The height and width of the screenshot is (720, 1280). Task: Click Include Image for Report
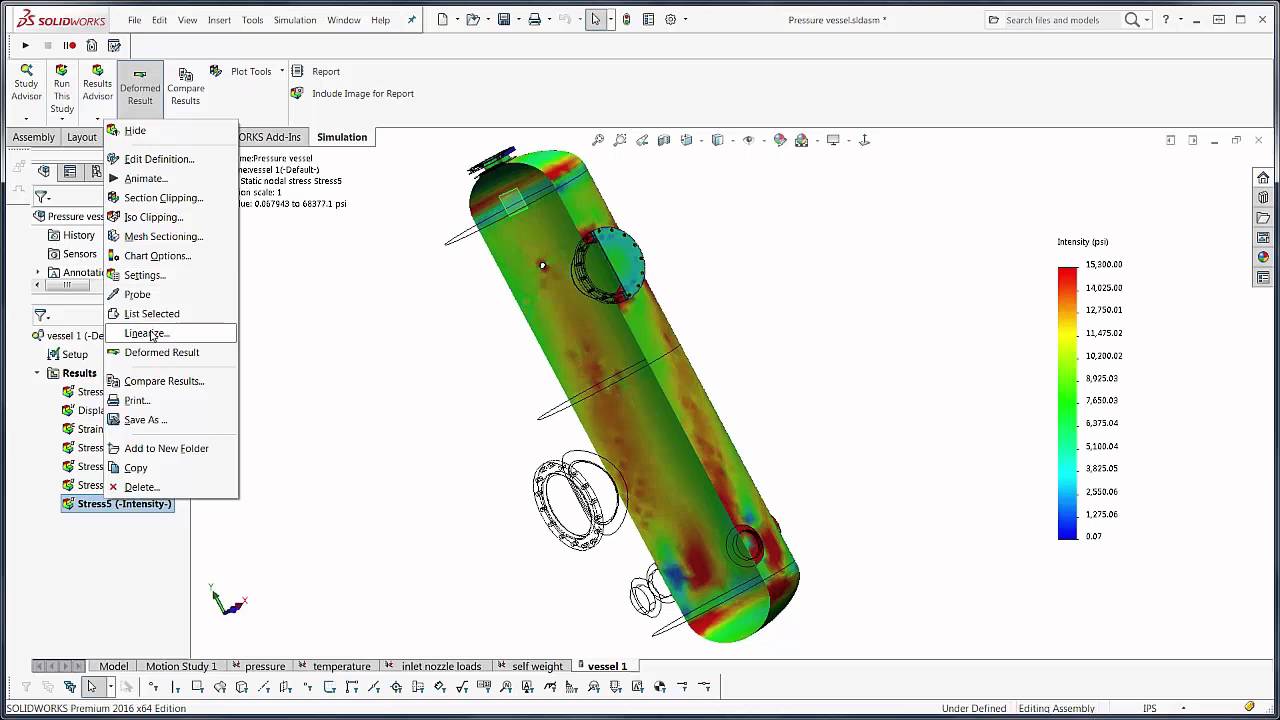(352, 93)
